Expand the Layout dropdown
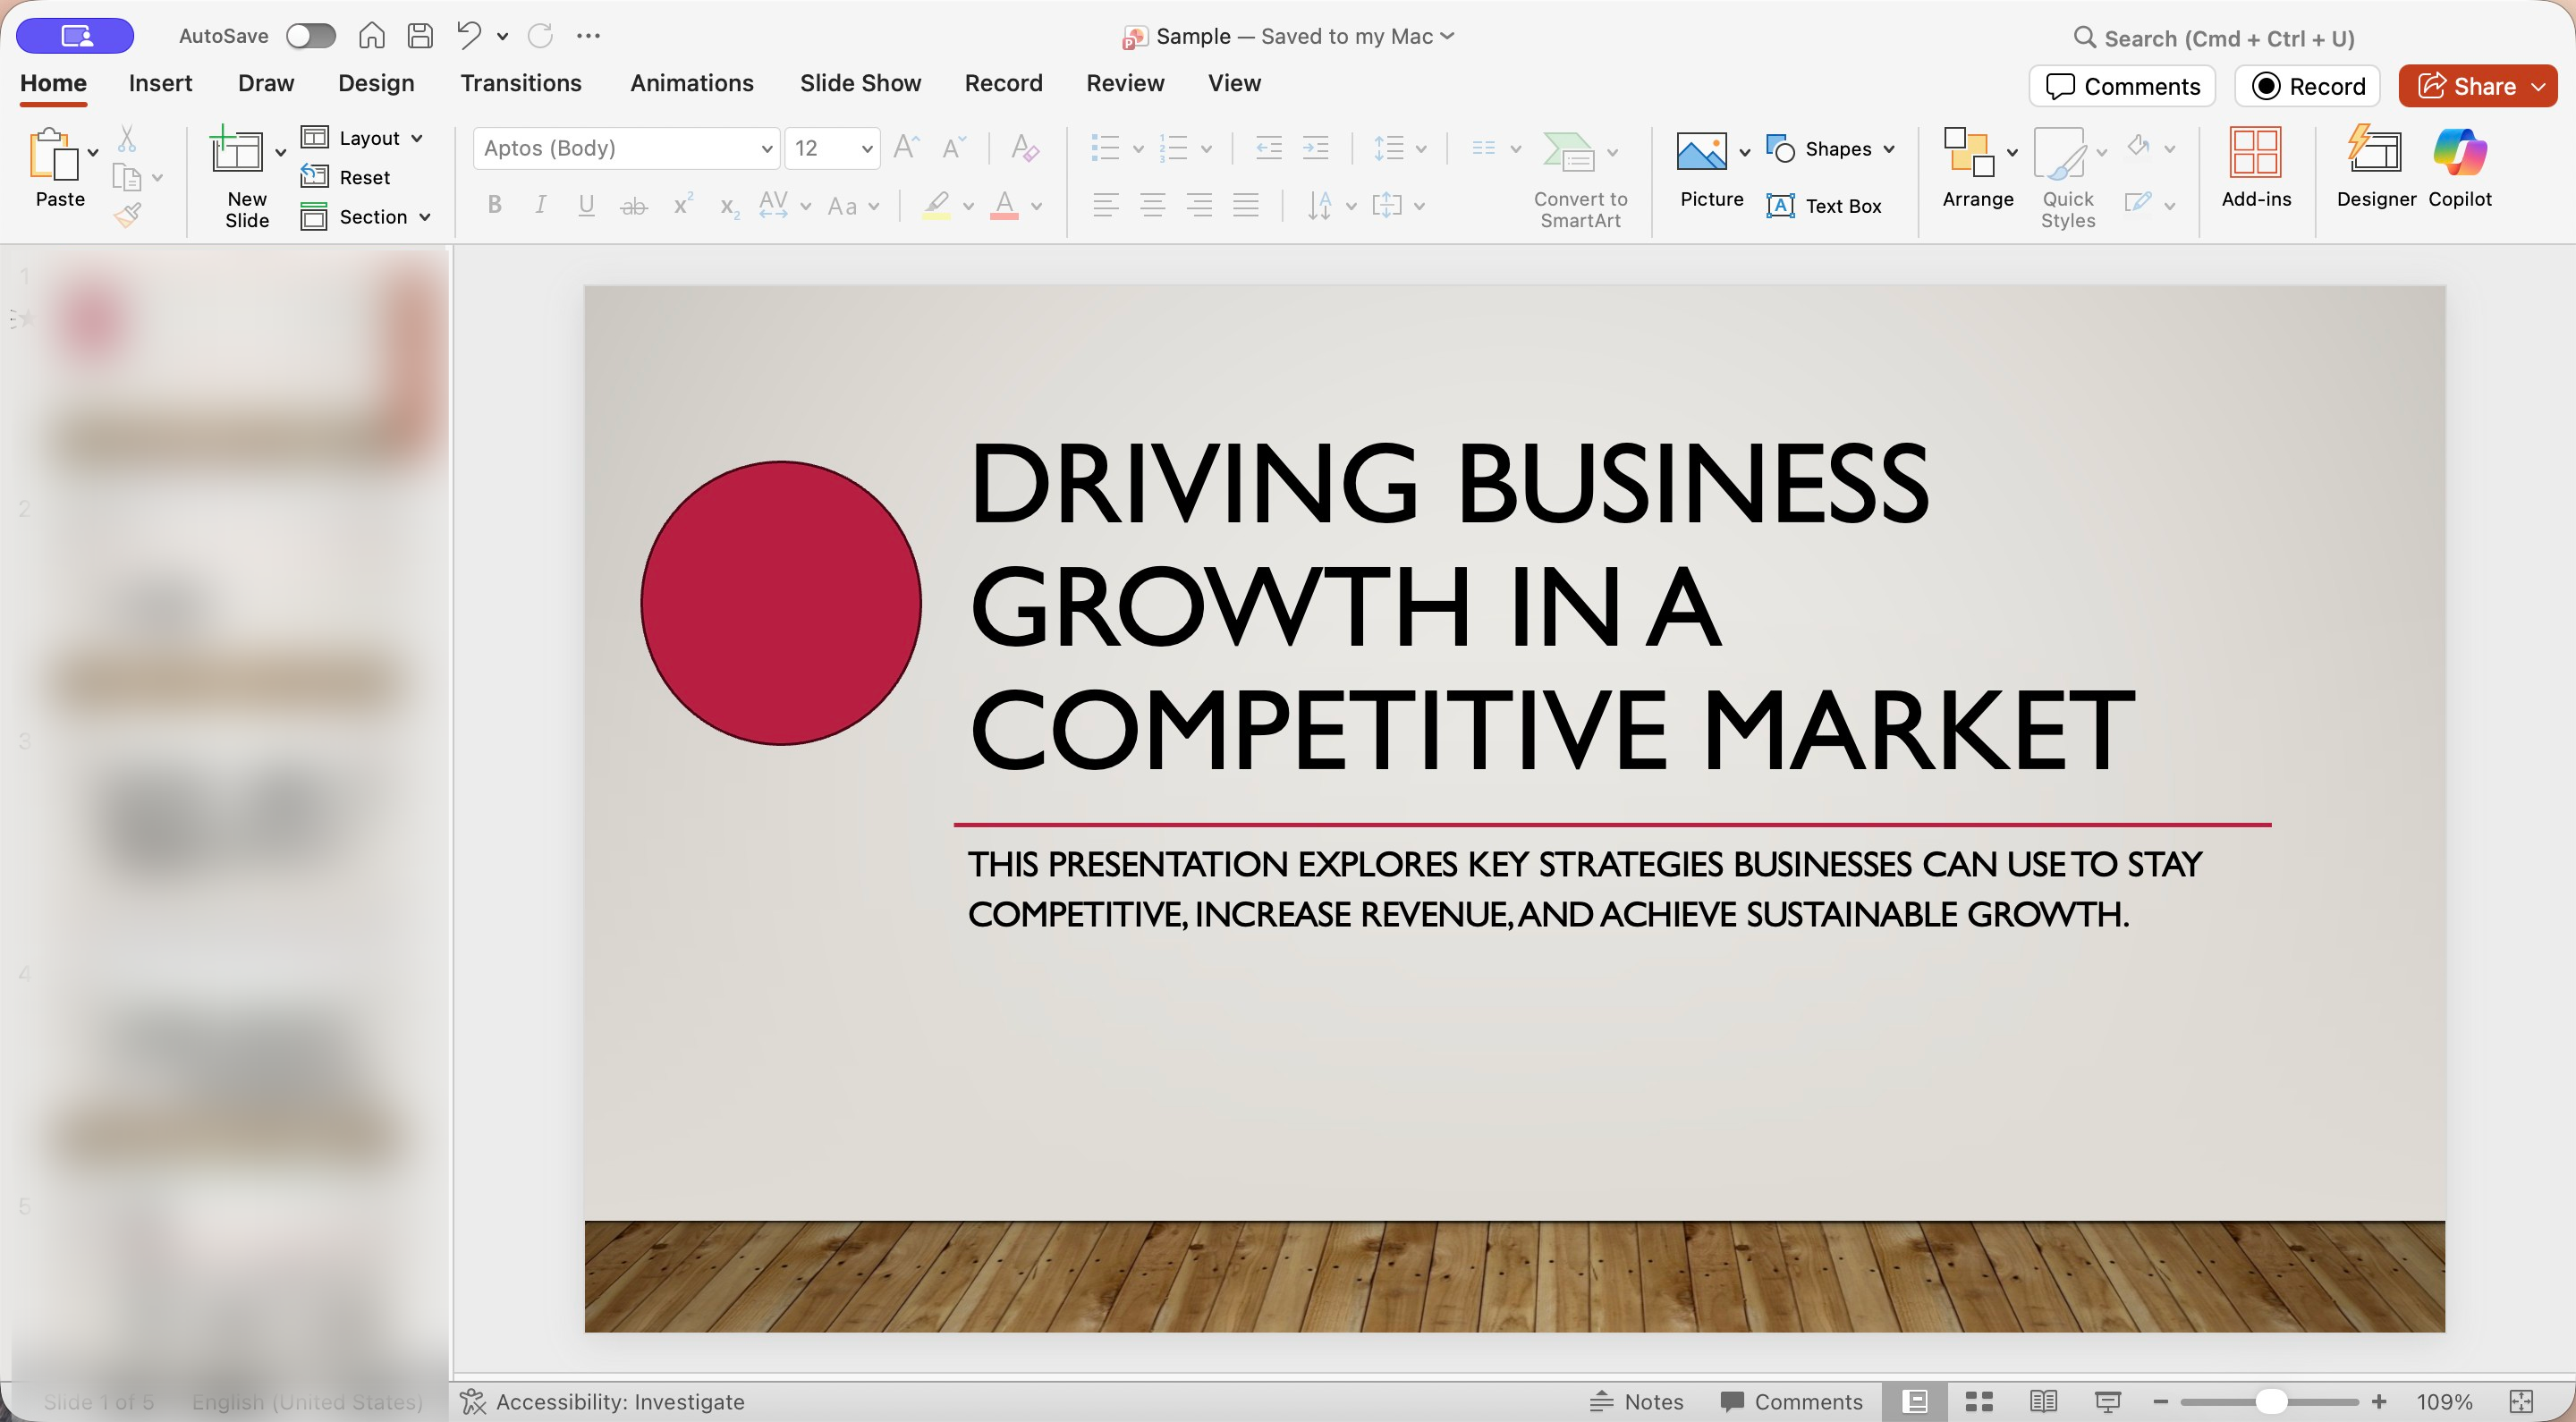Viewport: 2576px width, 1422px height. (x=364, y=138)
